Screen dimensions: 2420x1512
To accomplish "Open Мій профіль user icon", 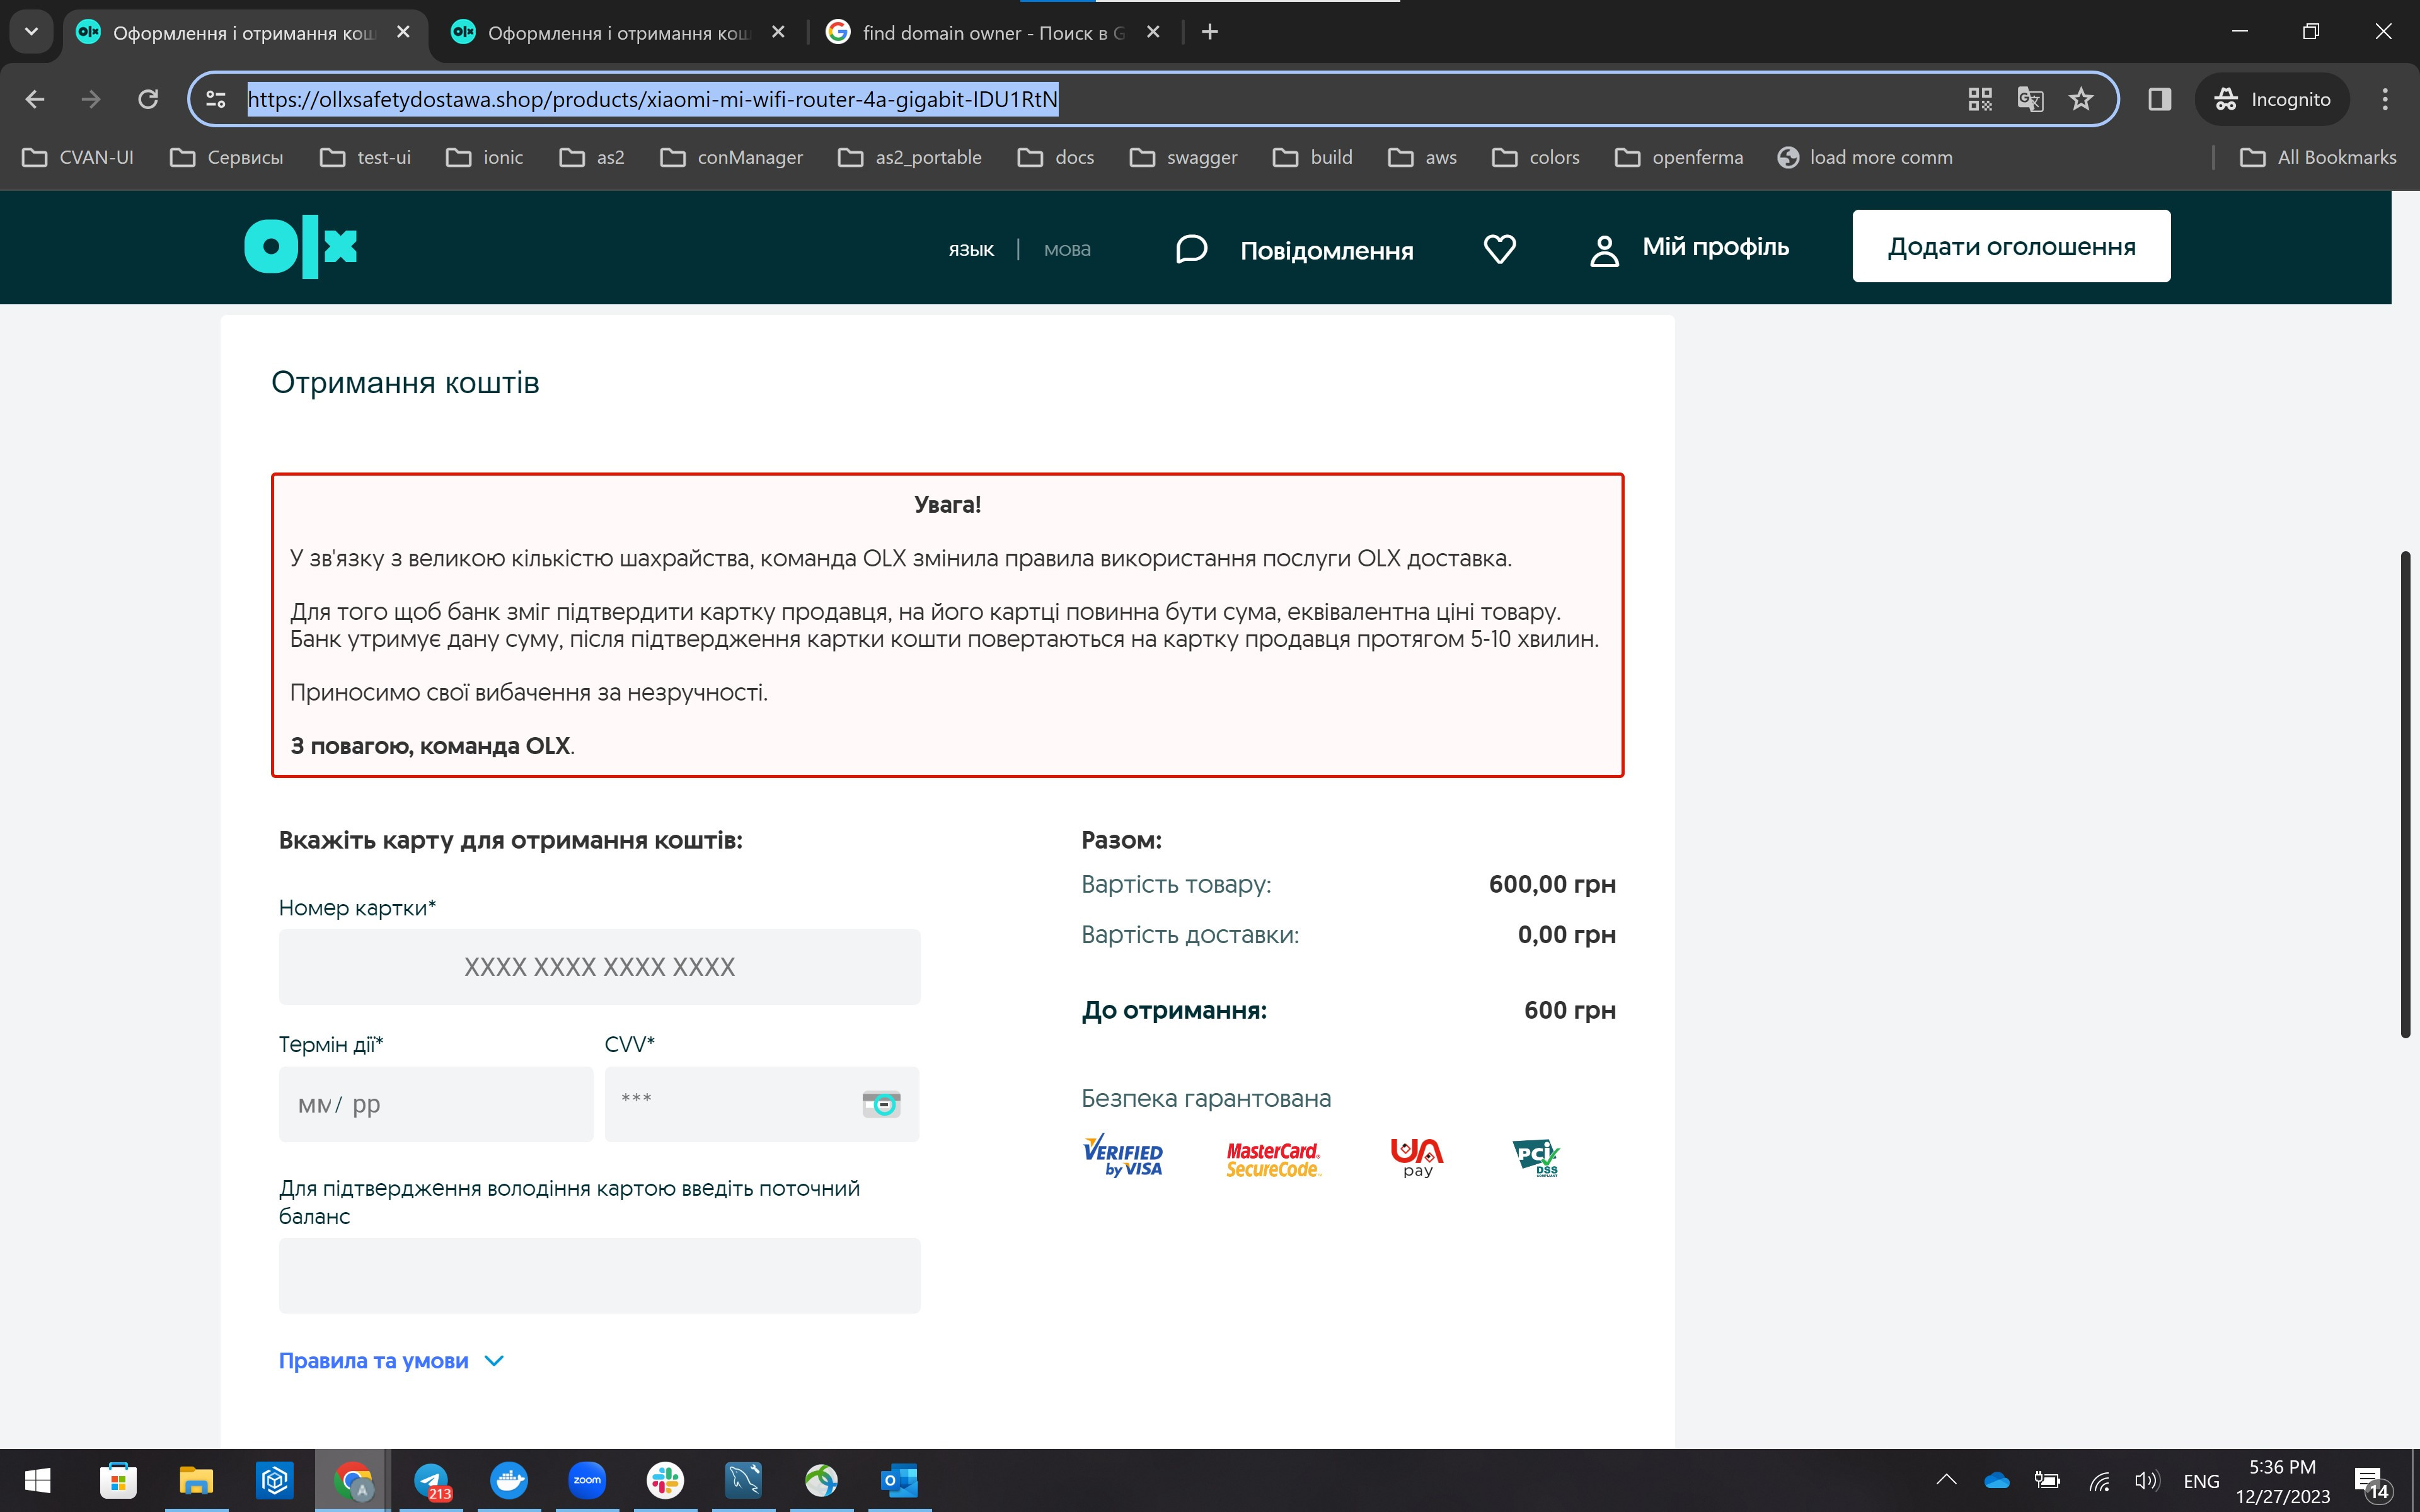I will click(1604, 250).
